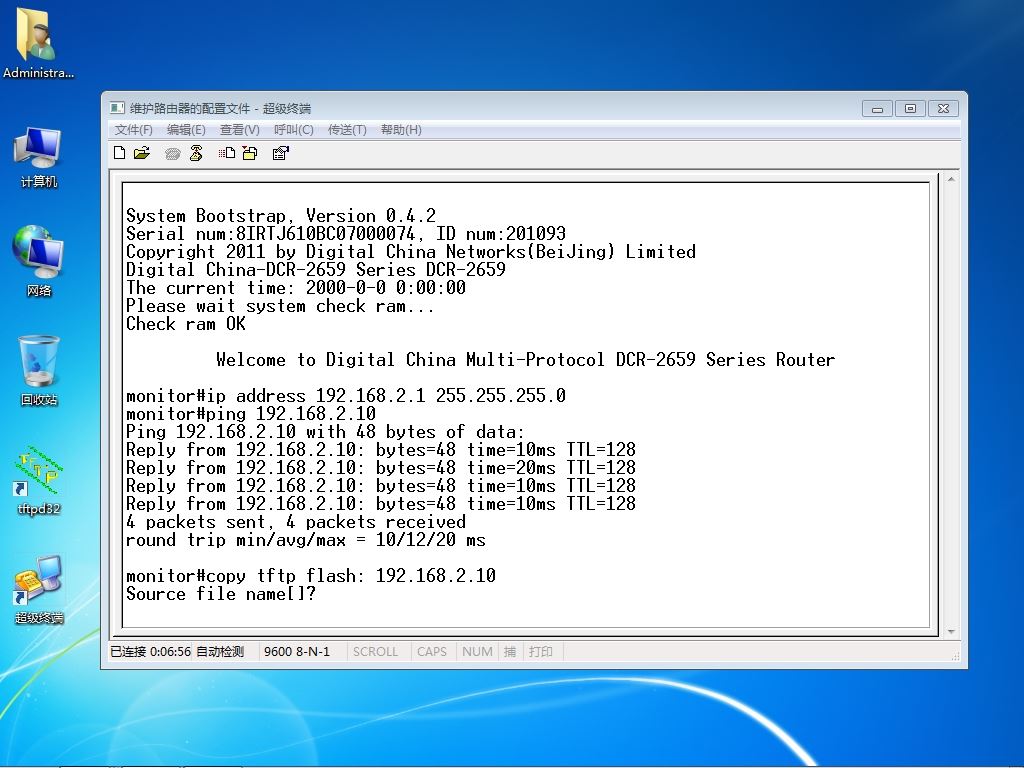Select the Administrator folder desktop icon
The image size is (1024, 768).
[38, 43]
